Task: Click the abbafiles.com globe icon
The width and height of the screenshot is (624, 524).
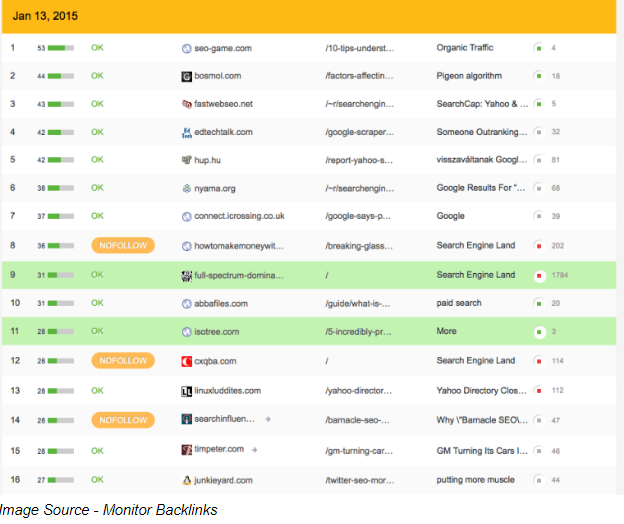Action: [186, 304]
